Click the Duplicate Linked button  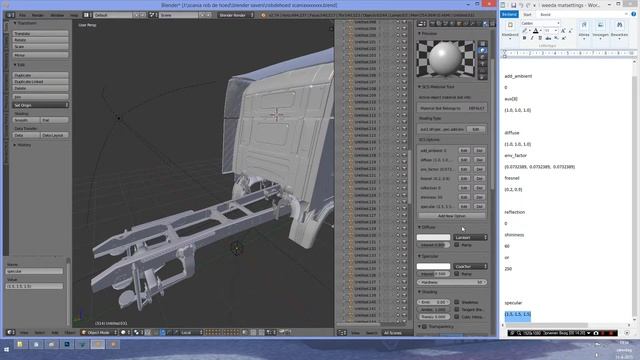[x=40, y=82]
